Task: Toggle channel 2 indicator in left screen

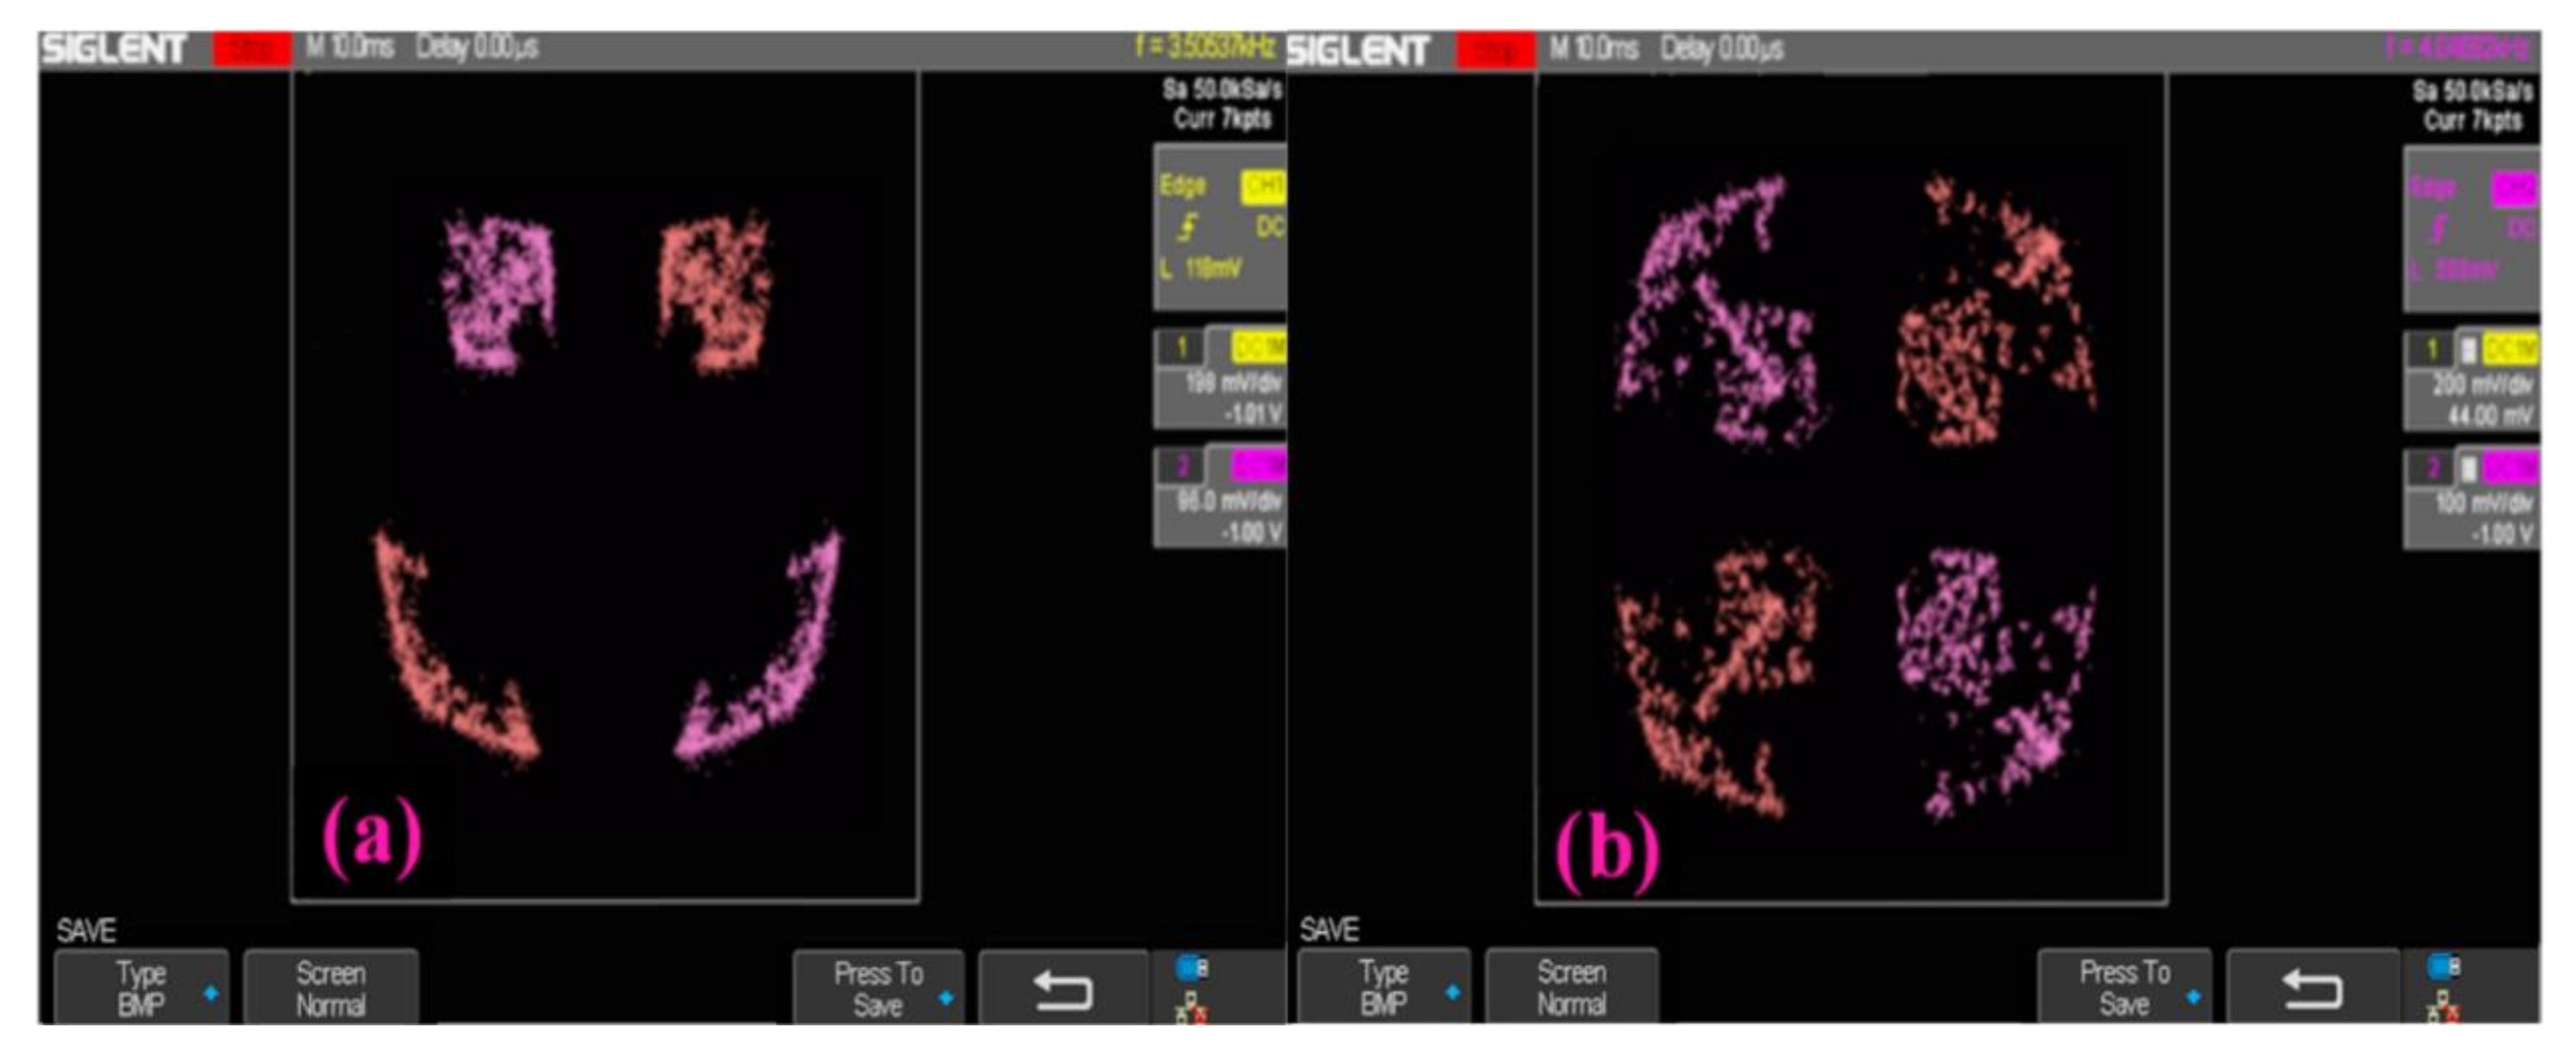Action: point(1182,466)
